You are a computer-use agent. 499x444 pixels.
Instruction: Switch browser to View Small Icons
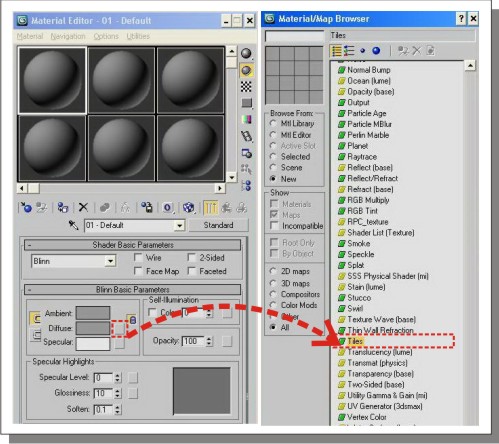tap(363, 51)
